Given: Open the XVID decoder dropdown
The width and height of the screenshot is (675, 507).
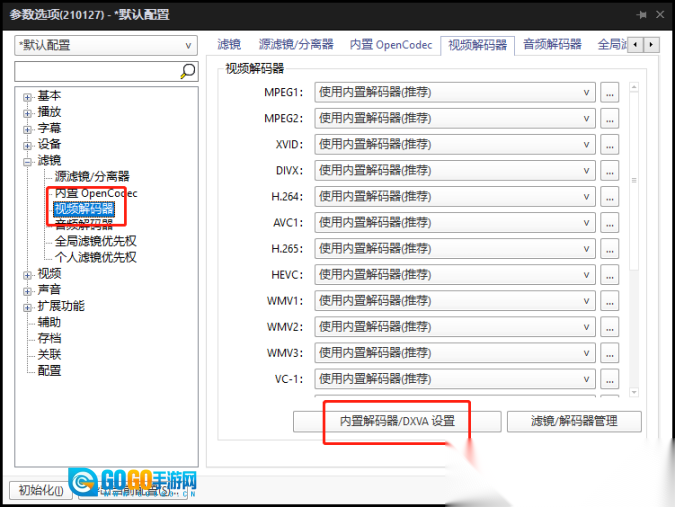Looking at the screenshot, I should [456, 144].
